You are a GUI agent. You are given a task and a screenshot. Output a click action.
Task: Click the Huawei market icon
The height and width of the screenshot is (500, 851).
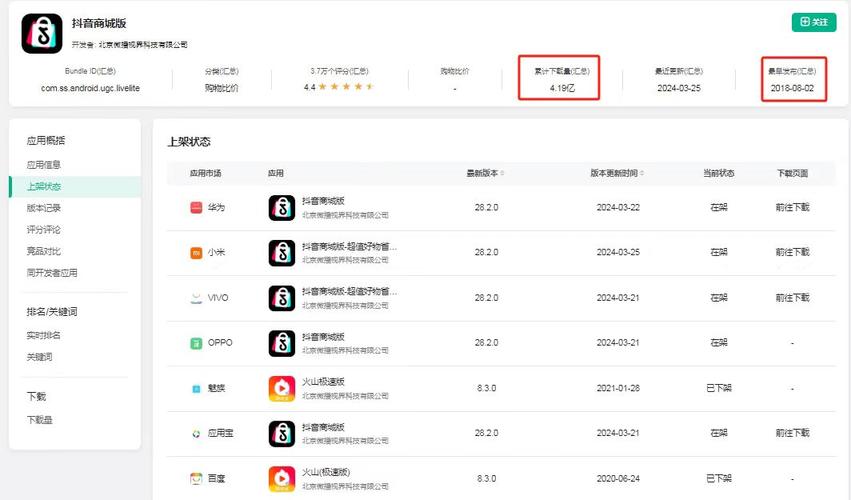pos(196,207)
